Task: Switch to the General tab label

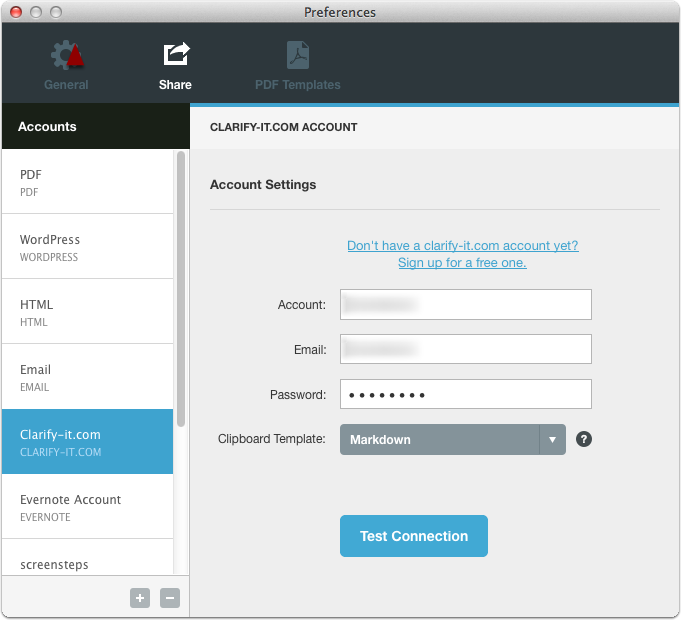Action: click(x=66, y=85)
